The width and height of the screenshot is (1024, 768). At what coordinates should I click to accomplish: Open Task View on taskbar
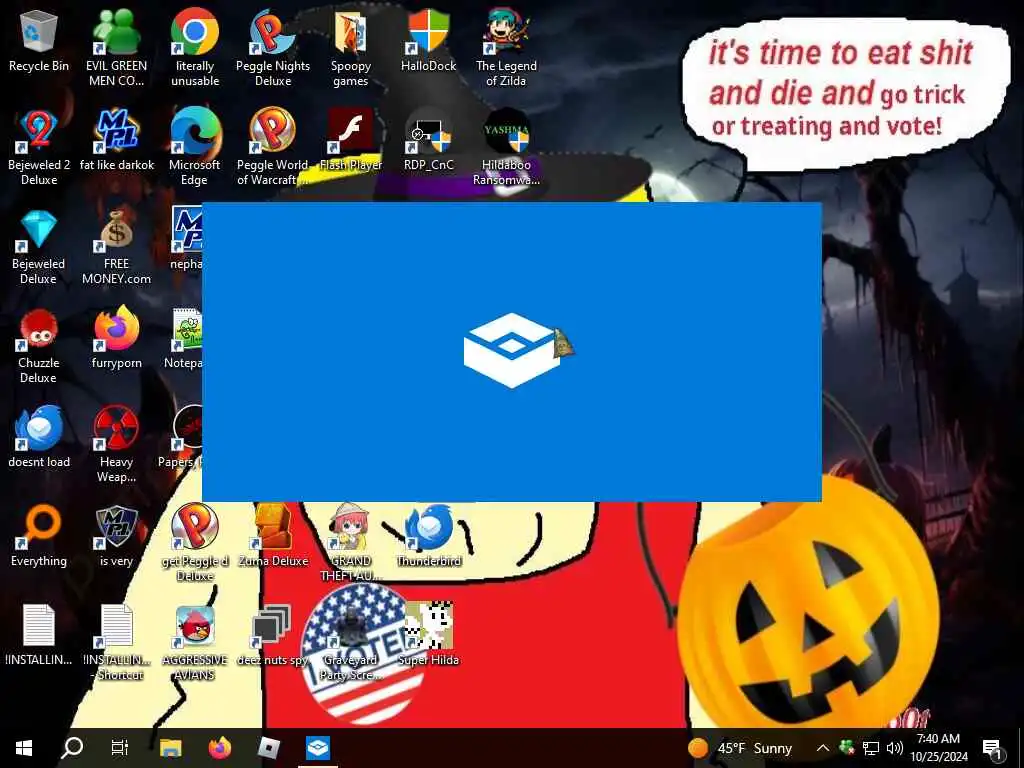(x=120, y=748)
